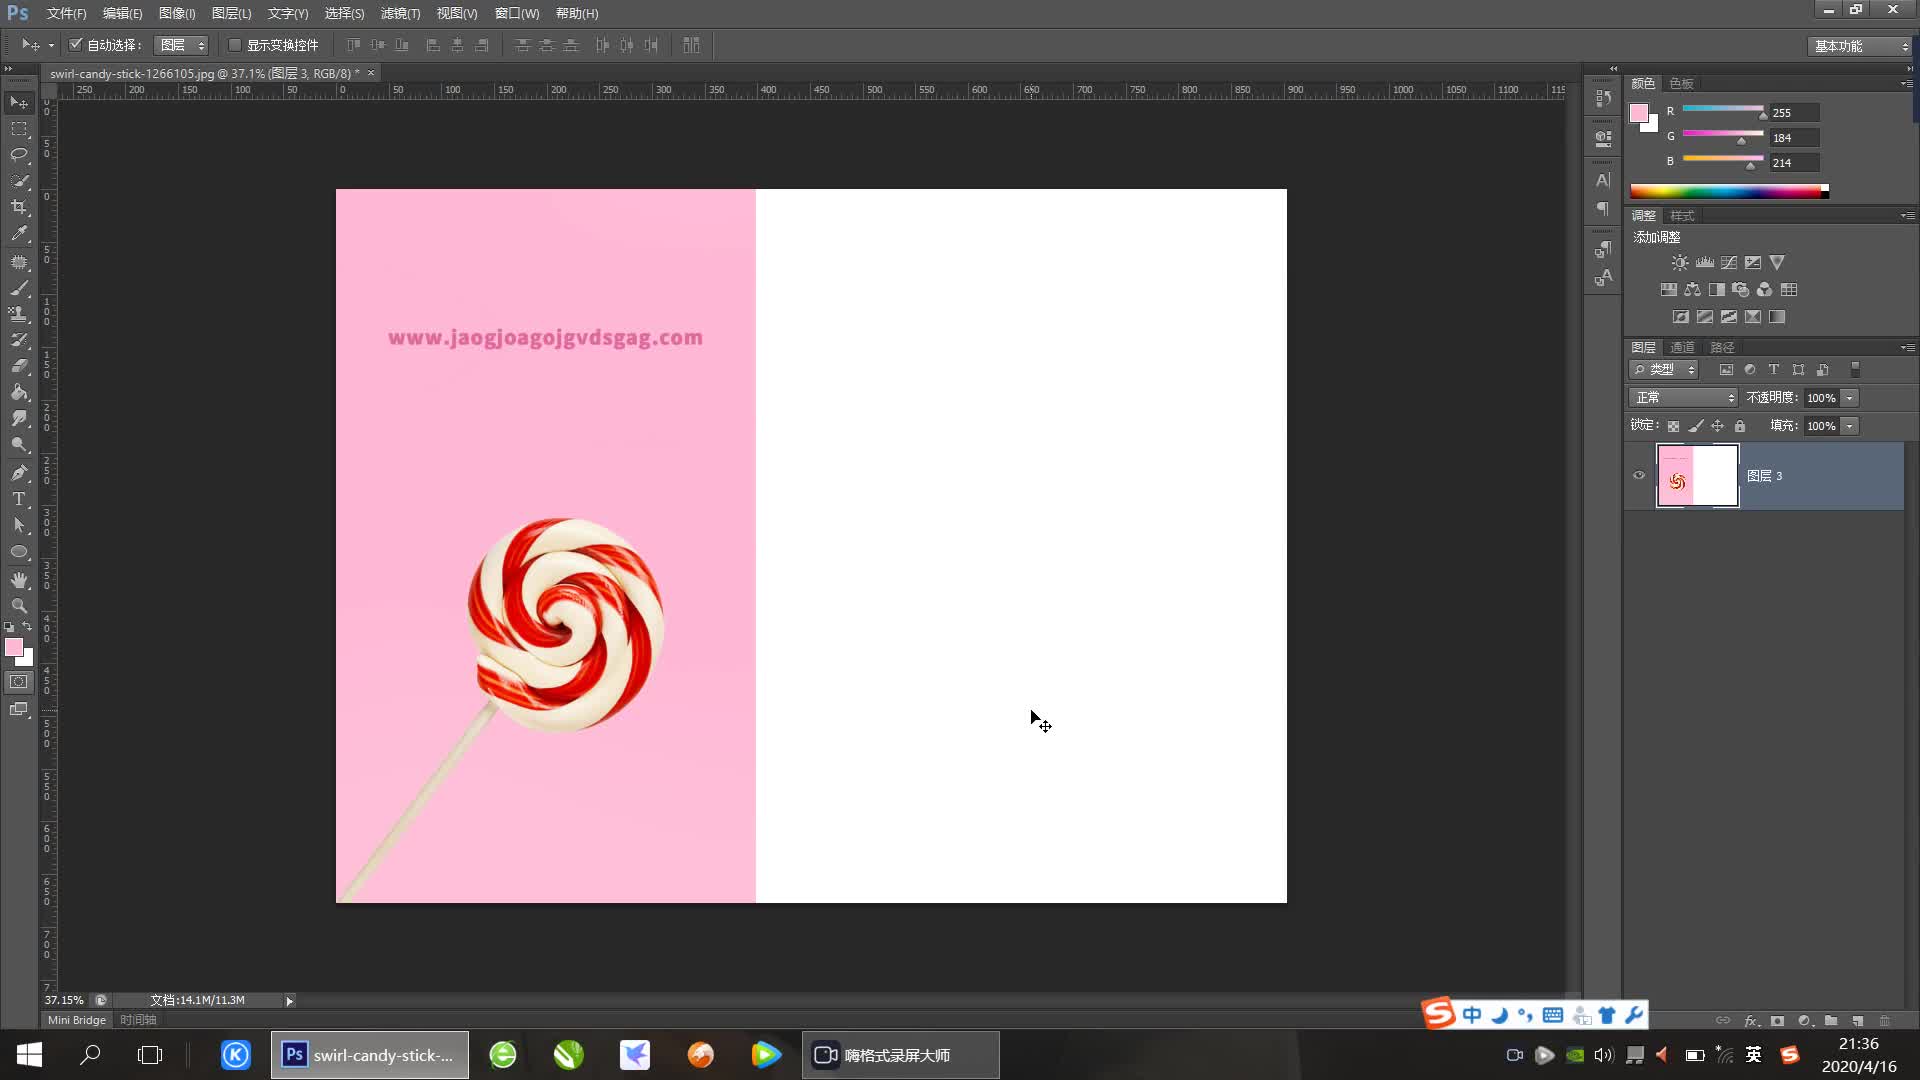Enable the 显示变换控件 checkbox

tap(235, 45)
